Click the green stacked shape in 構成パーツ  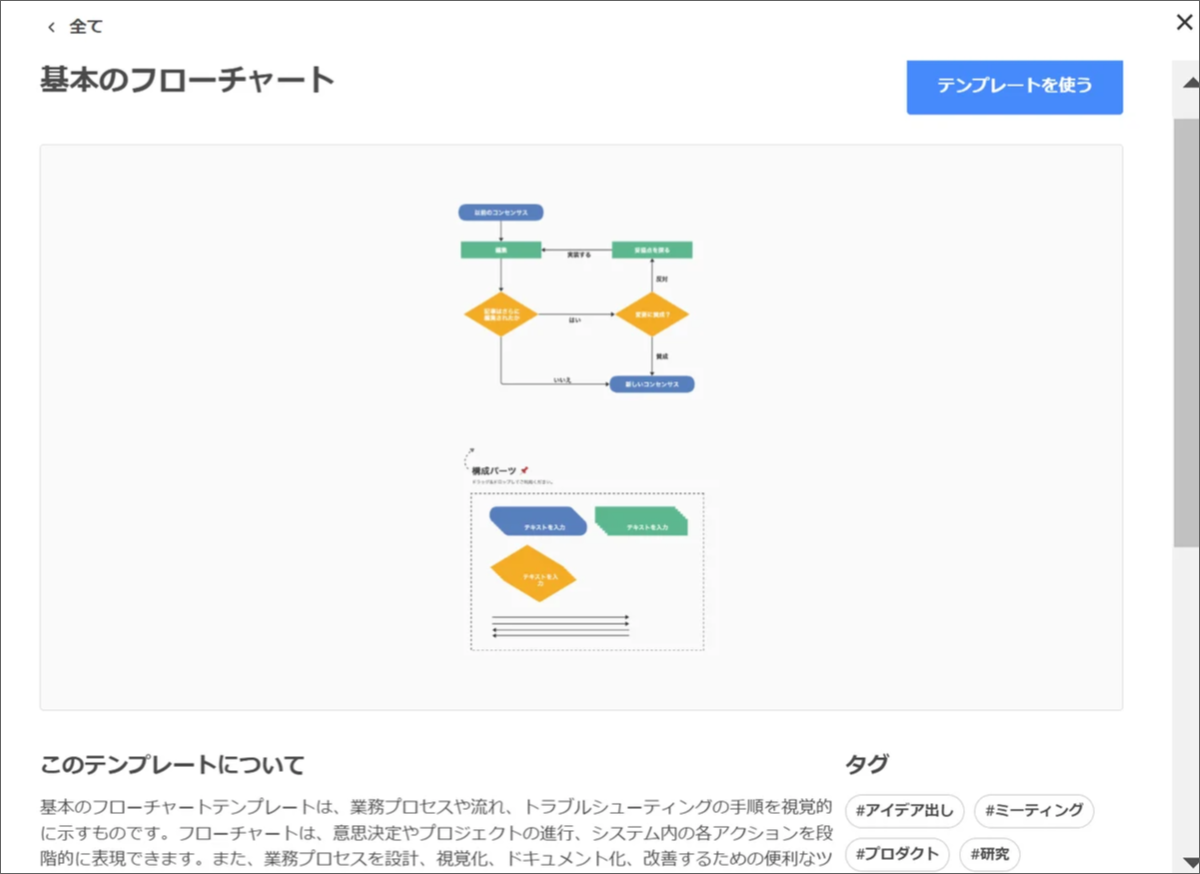point(641,522)
